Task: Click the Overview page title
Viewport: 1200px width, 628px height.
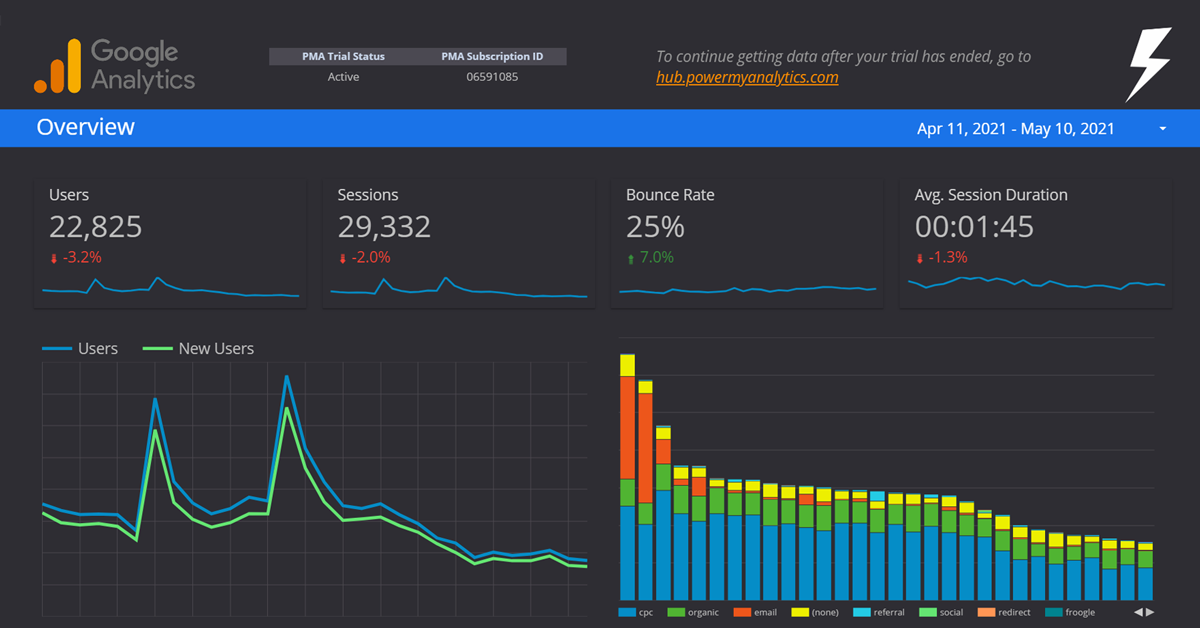Action: click(86, 128)
